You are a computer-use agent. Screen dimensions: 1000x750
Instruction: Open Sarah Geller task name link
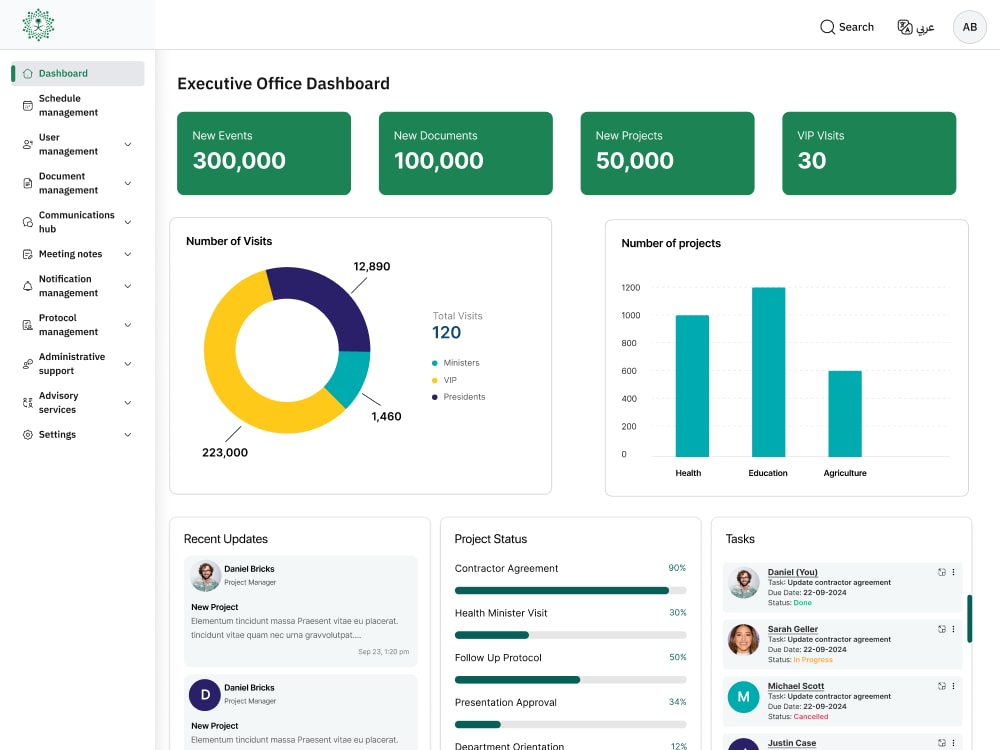pos(792,629)
